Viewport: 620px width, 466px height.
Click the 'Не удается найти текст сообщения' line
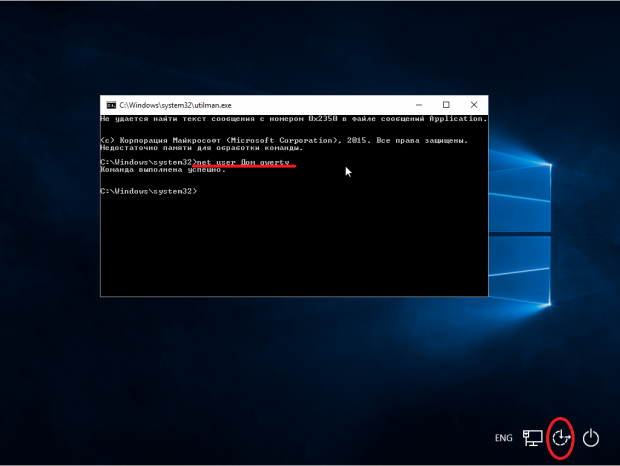(293, 119)
